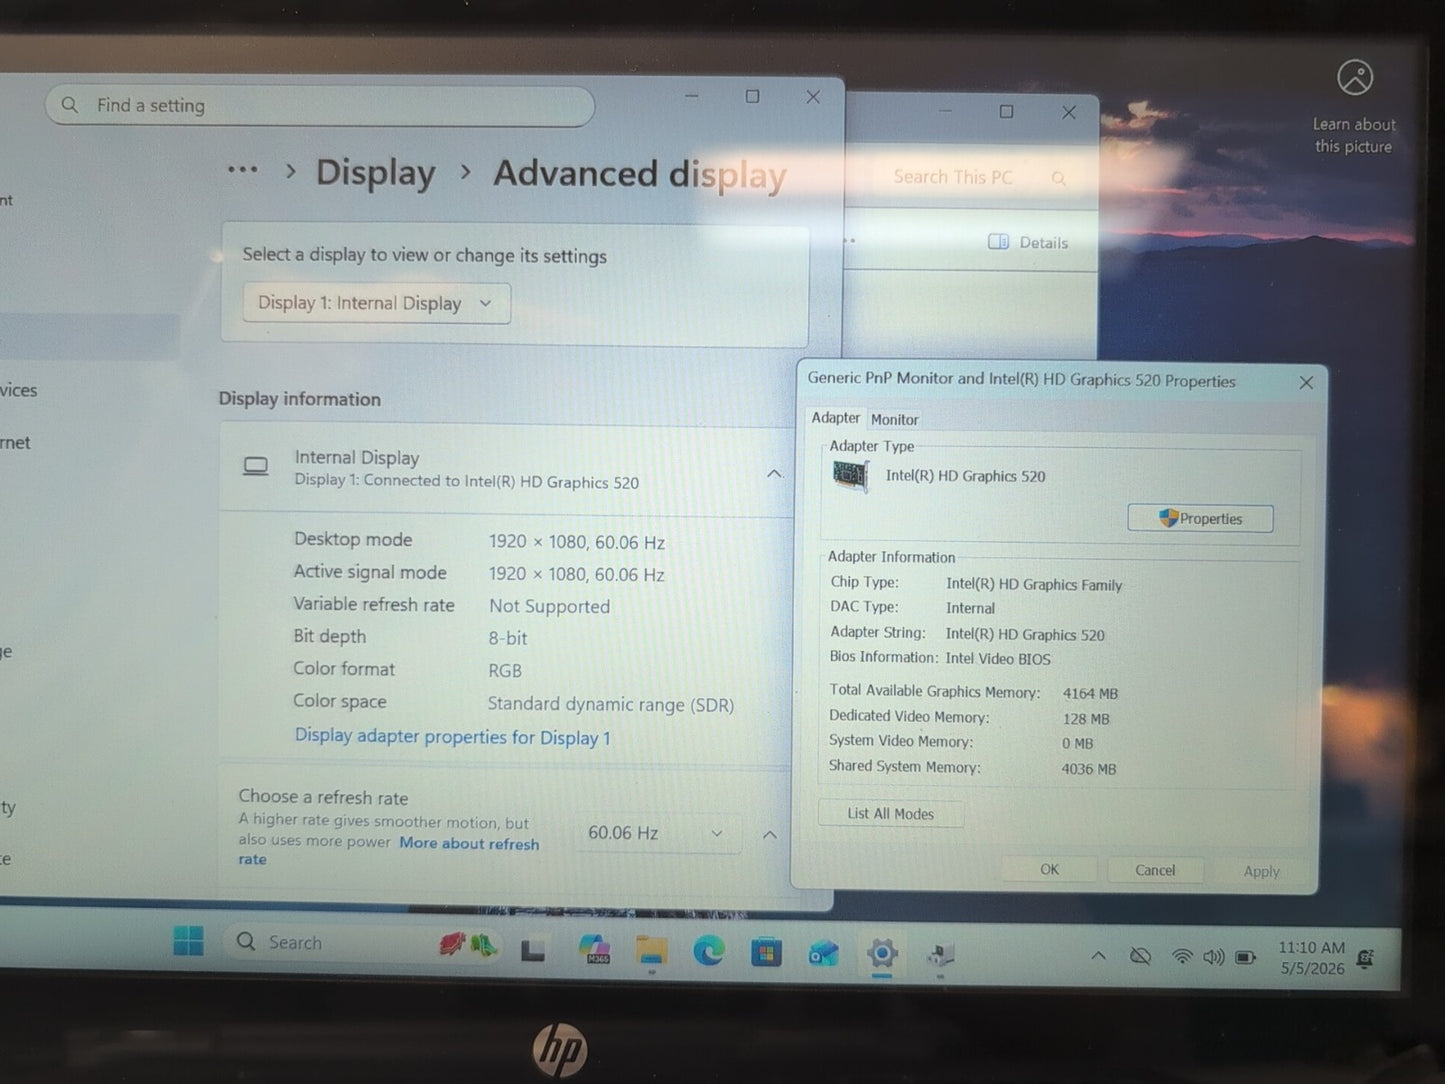Click the volume speaker tray icon
Viewport: 1445px width, 1084px height.
[x=1213, y=957]
